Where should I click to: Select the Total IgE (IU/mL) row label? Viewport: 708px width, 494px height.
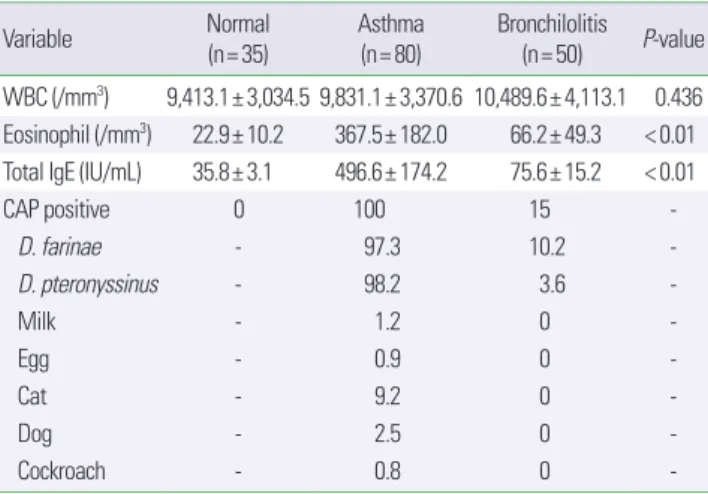click(x=72, y=172)
